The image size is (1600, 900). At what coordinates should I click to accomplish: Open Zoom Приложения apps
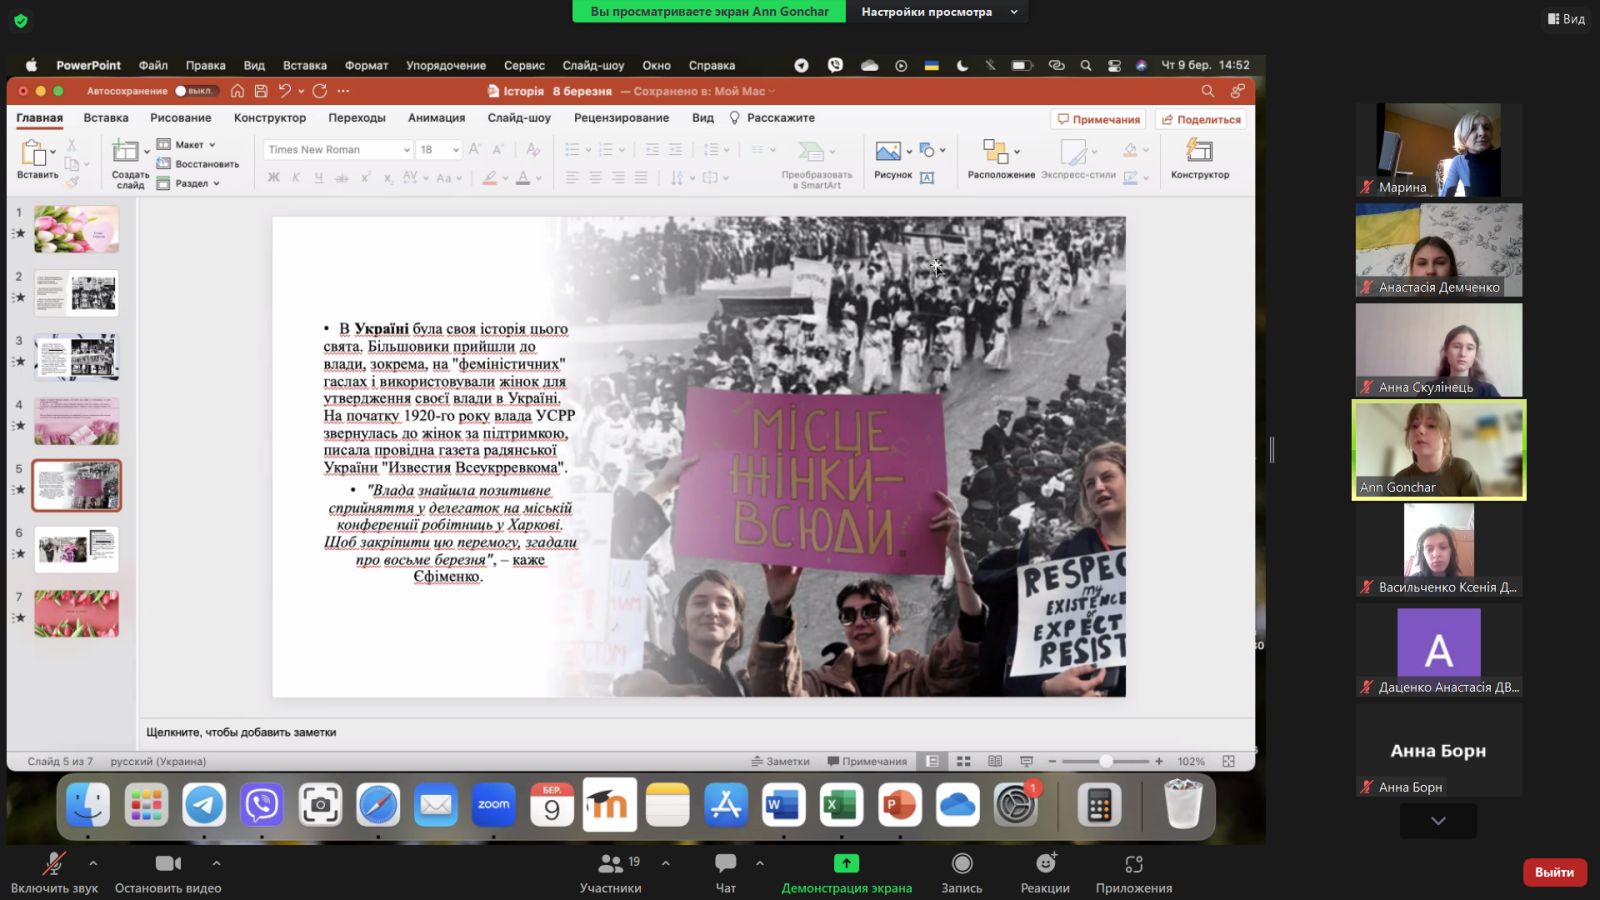1133,872
